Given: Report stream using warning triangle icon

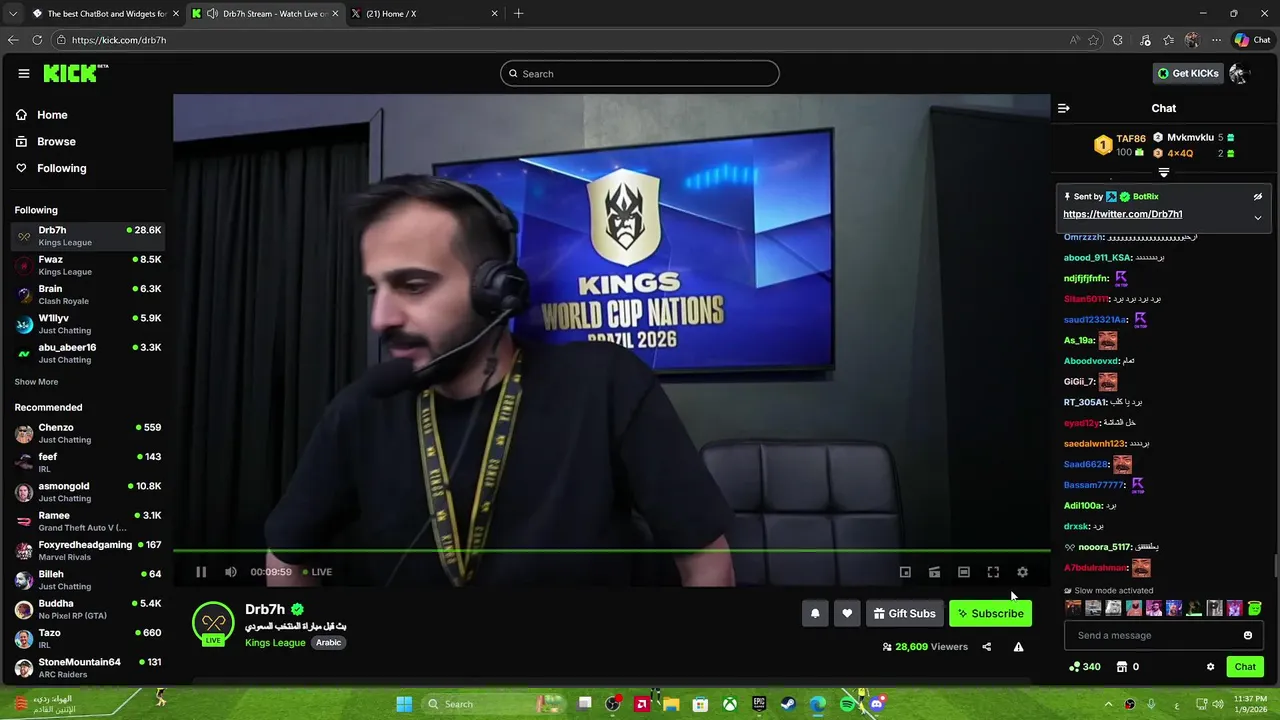Looking at the screenshot, I should [1018, 647].
